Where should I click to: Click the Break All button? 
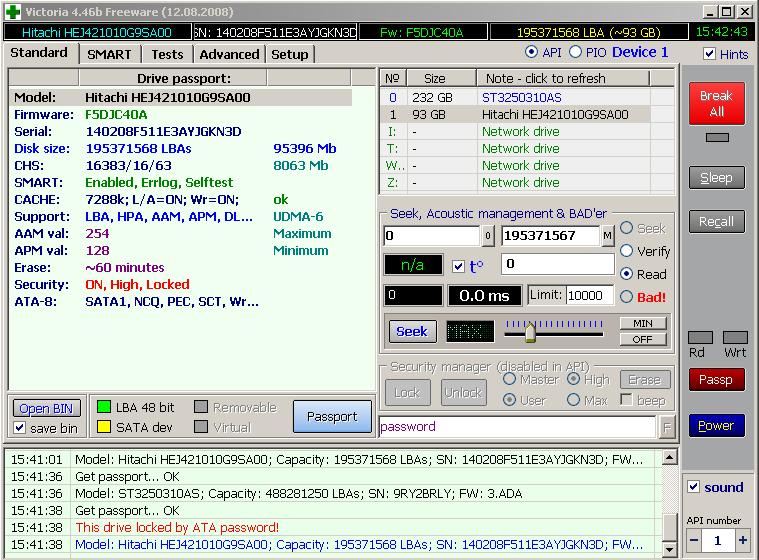(x=716, y=103)
